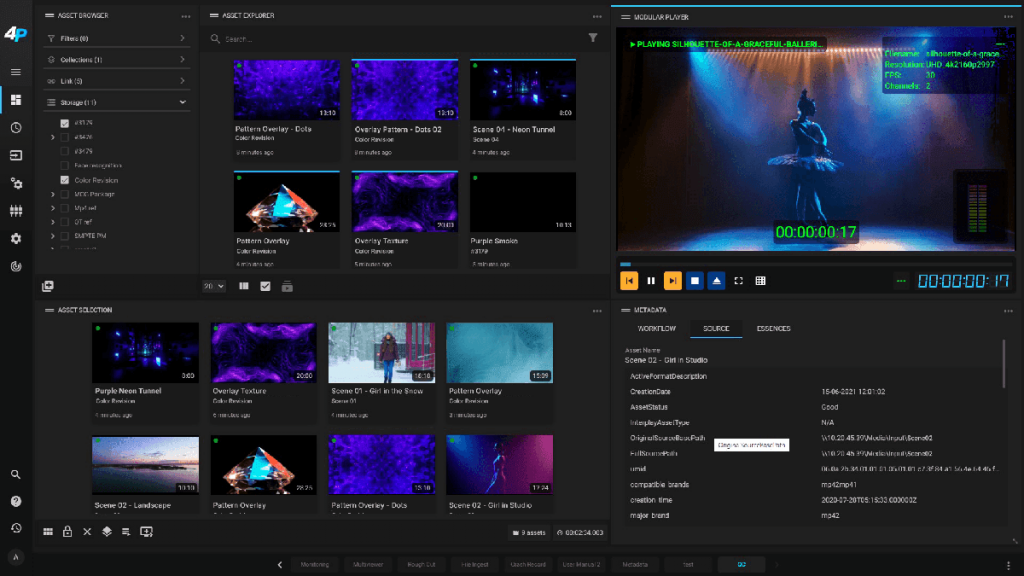Open the Monitoring workspace at the bottom bar

[x=314, y=564]
